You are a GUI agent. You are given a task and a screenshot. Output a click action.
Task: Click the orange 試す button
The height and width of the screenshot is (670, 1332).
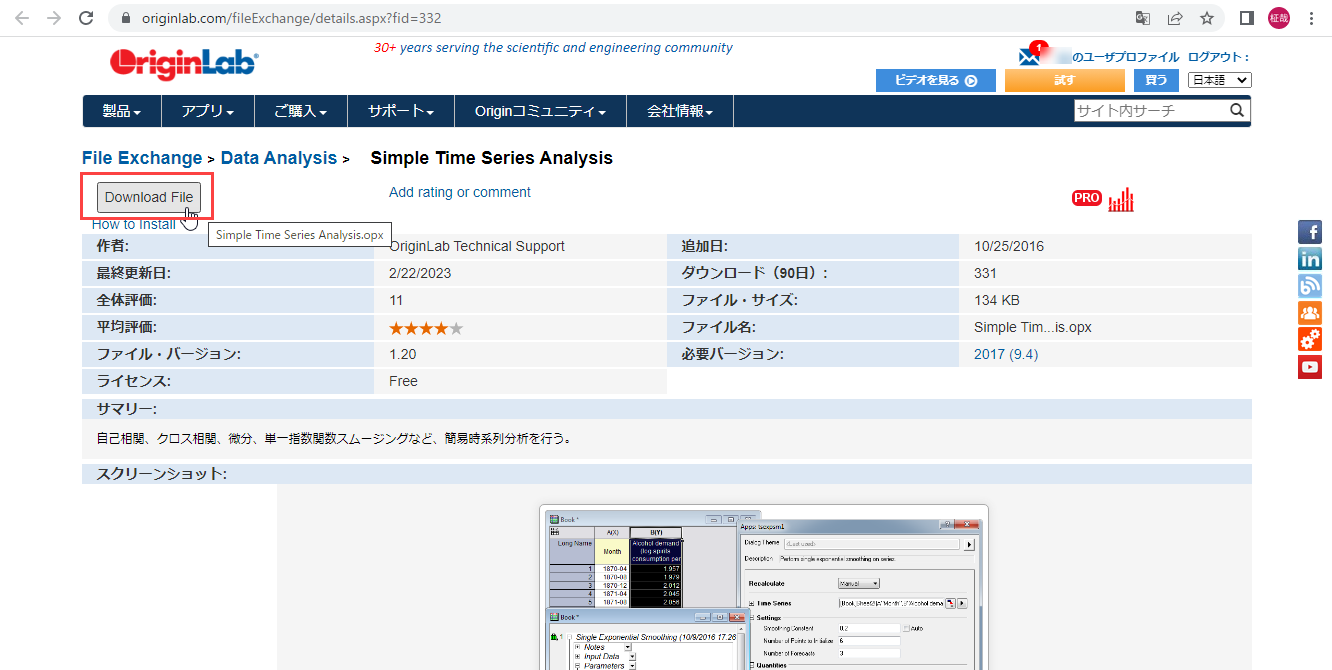pyautogui.click(x=1065, y=81)
